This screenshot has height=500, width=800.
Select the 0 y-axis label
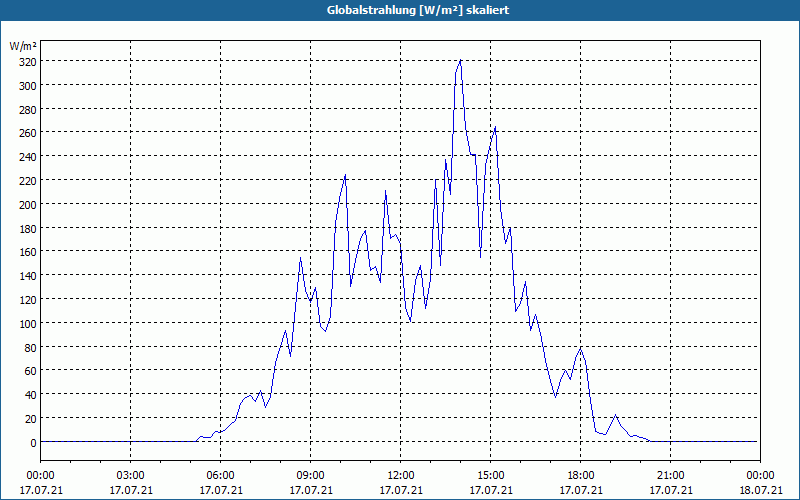pyautogui.click(x=33, y=443)
